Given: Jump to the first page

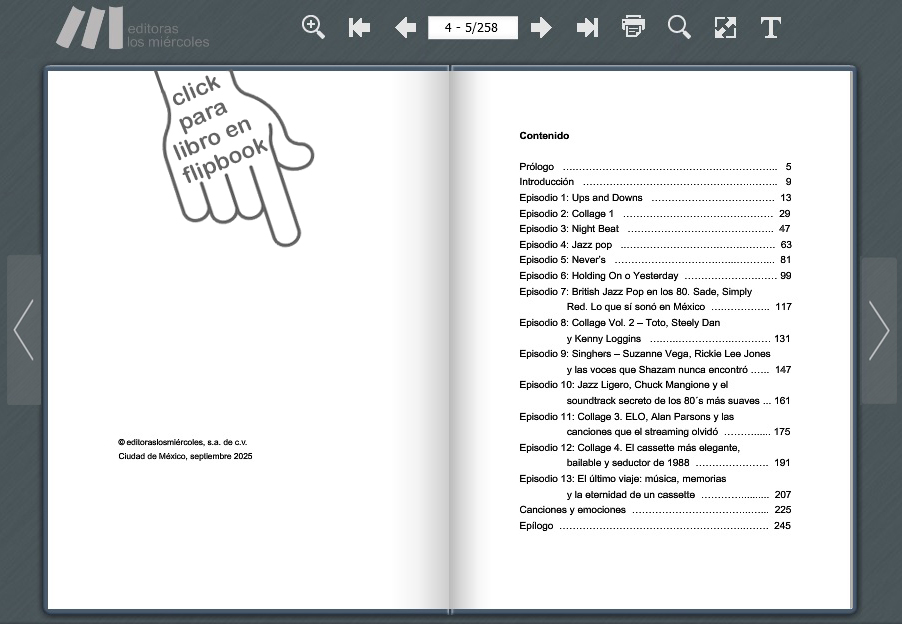Looking at the screenshot, I should pyautogui.click(x=359, y=28).
